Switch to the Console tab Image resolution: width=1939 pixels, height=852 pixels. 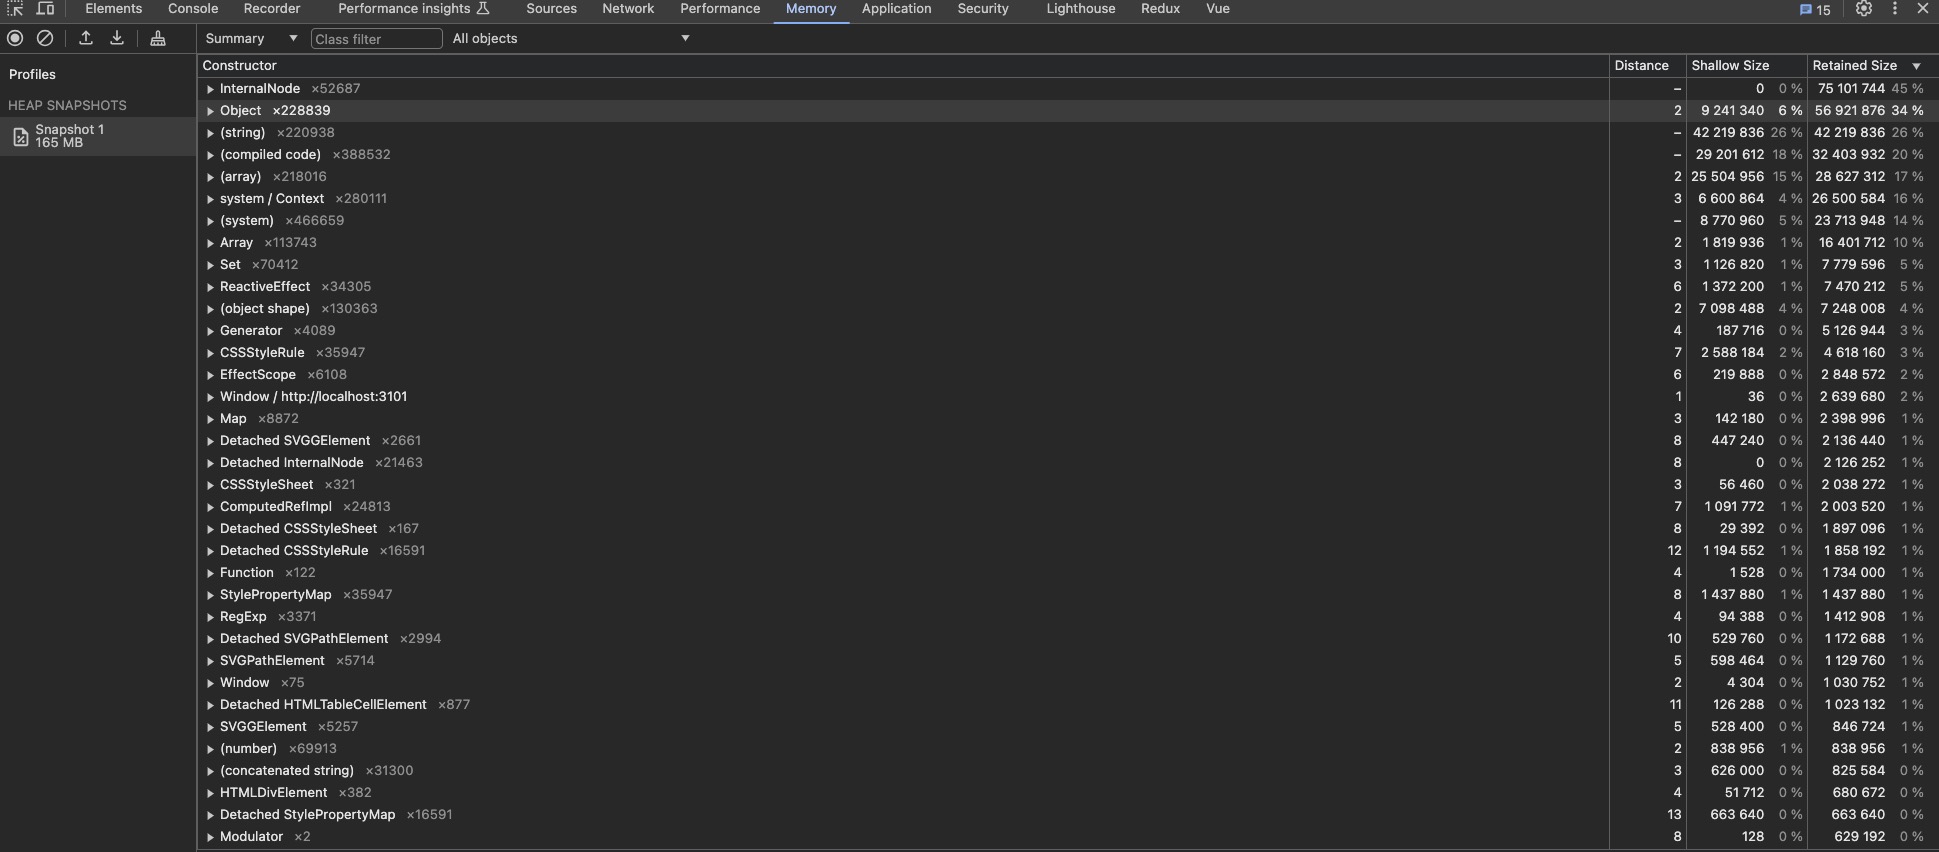point(193,9)
